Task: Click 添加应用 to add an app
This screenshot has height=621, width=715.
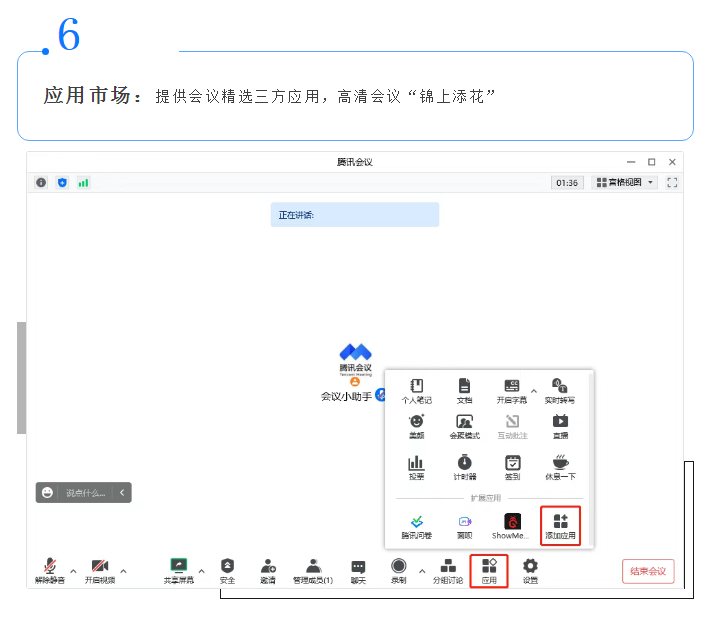Action: coord(560,526)
